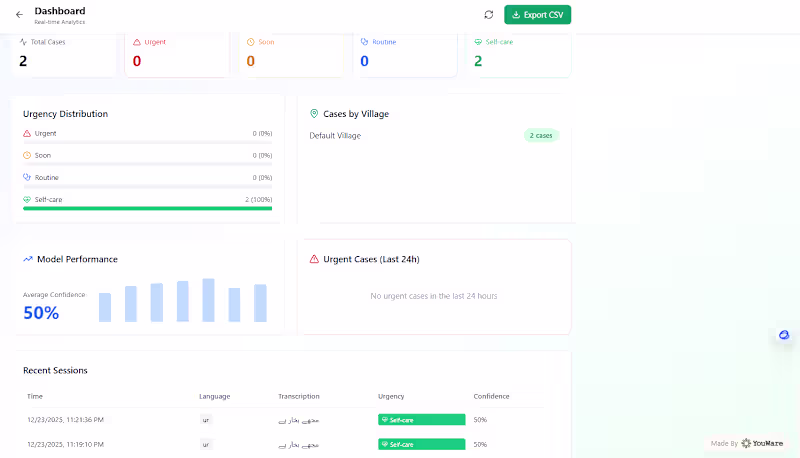800x458 pixels.
Task: Click the No urgent cases message
Action: 434,296
